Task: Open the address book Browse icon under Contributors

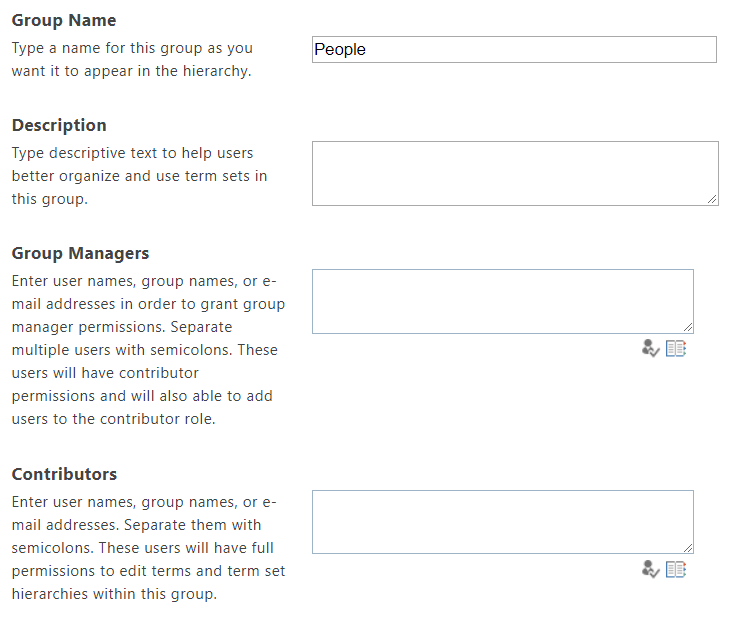Action: pos(676,570)
